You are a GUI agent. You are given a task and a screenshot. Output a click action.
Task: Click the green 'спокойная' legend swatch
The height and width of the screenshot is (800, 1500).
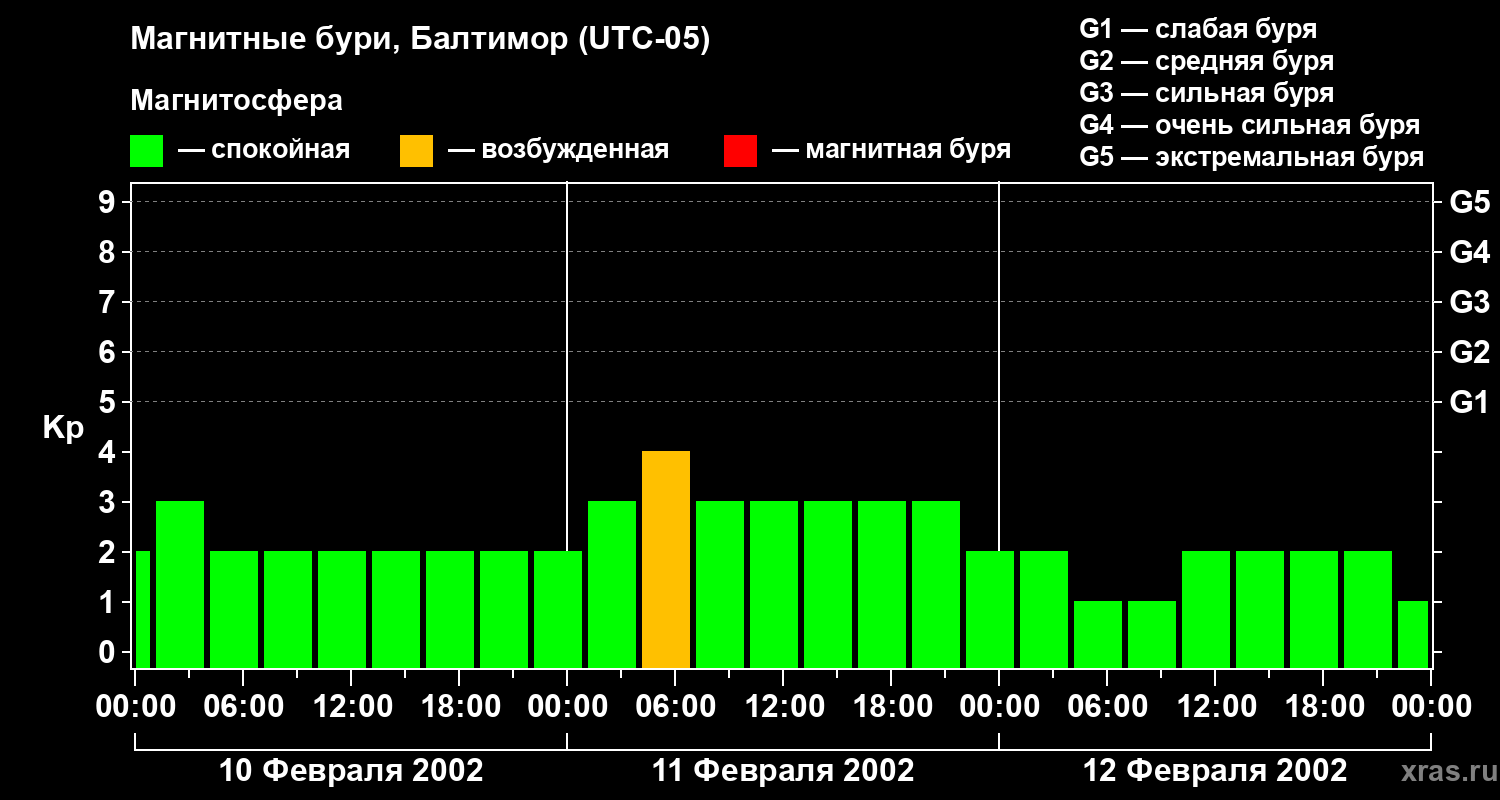146,151
